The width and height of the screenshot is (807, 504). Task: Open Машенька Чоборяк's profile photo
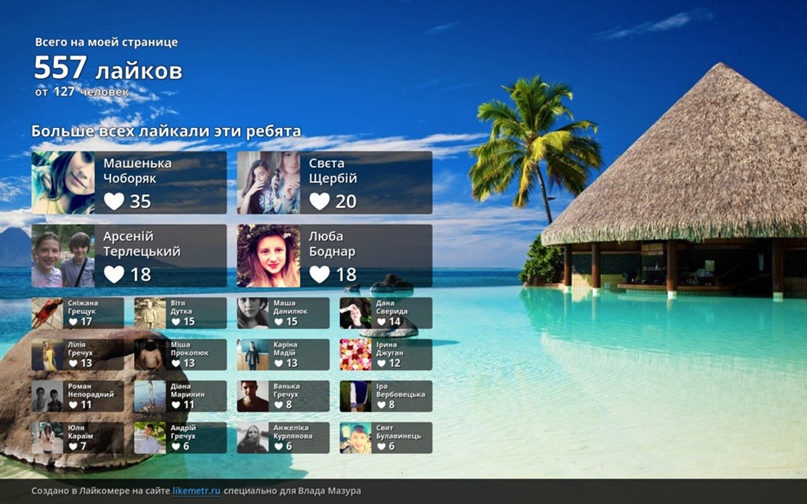pyautogui.click(x=63, y=182)
